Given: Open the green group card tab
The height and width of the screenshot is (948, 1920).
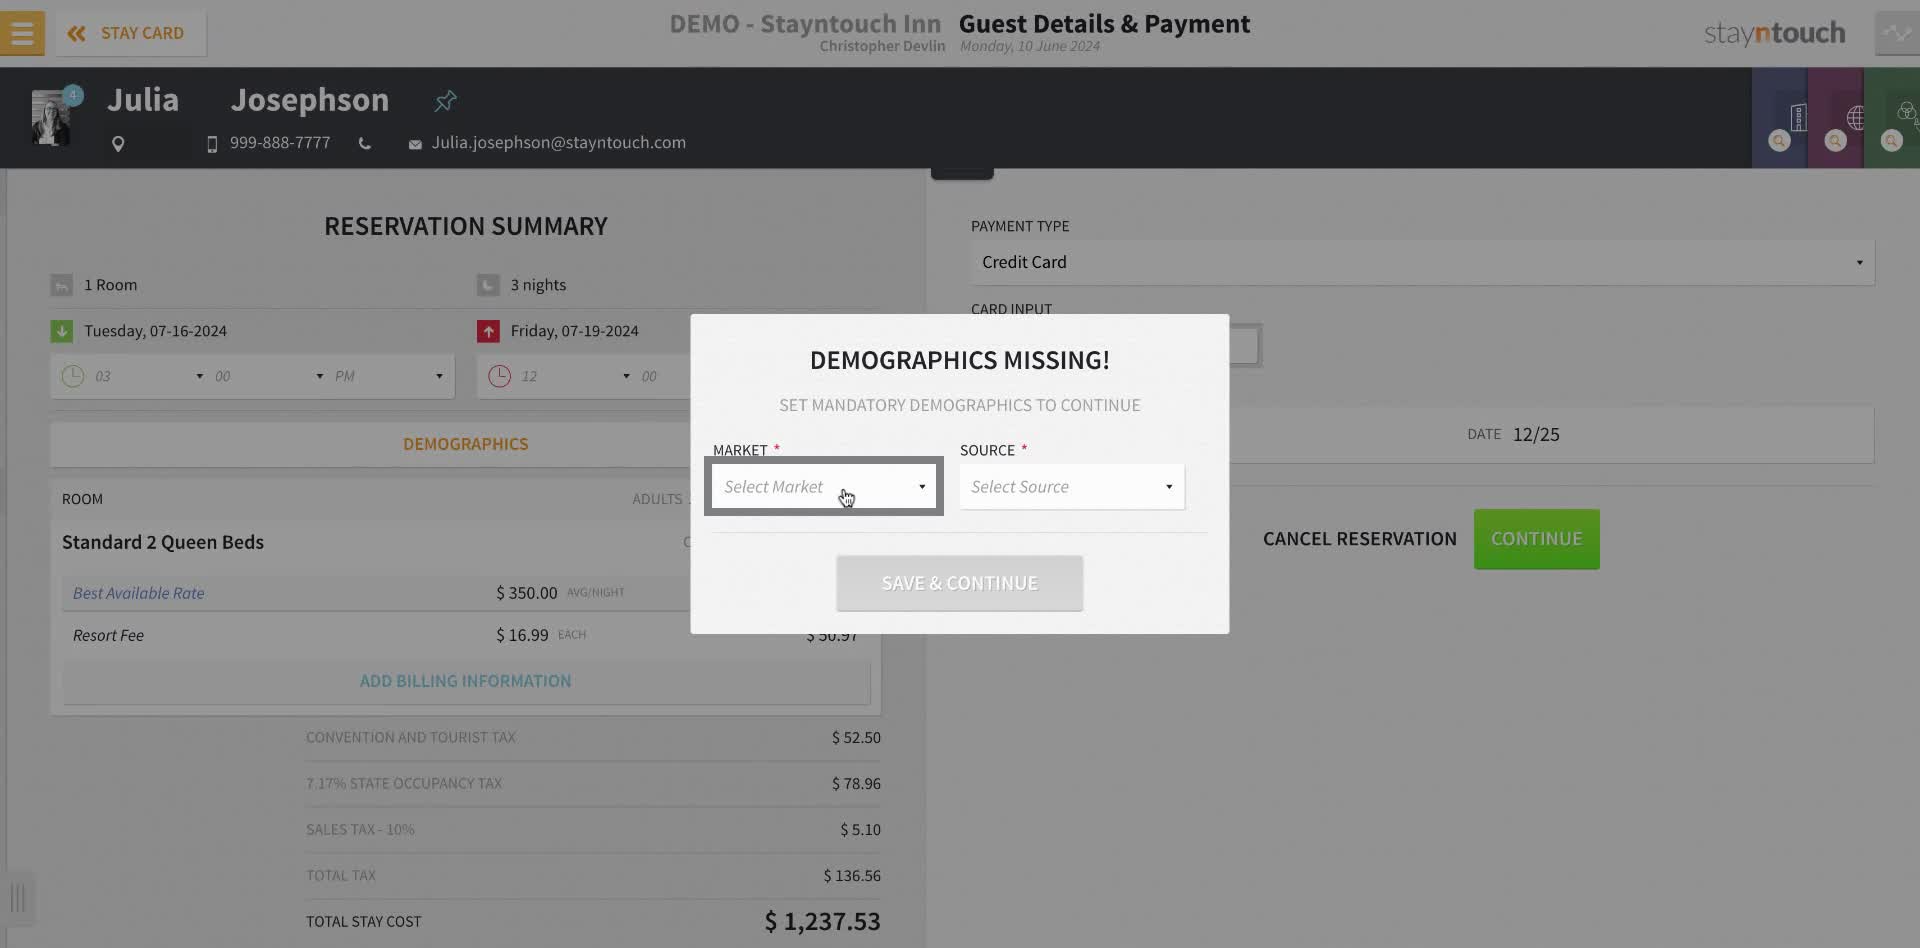Looking at the screenshot, I should tap(1892, 118).
